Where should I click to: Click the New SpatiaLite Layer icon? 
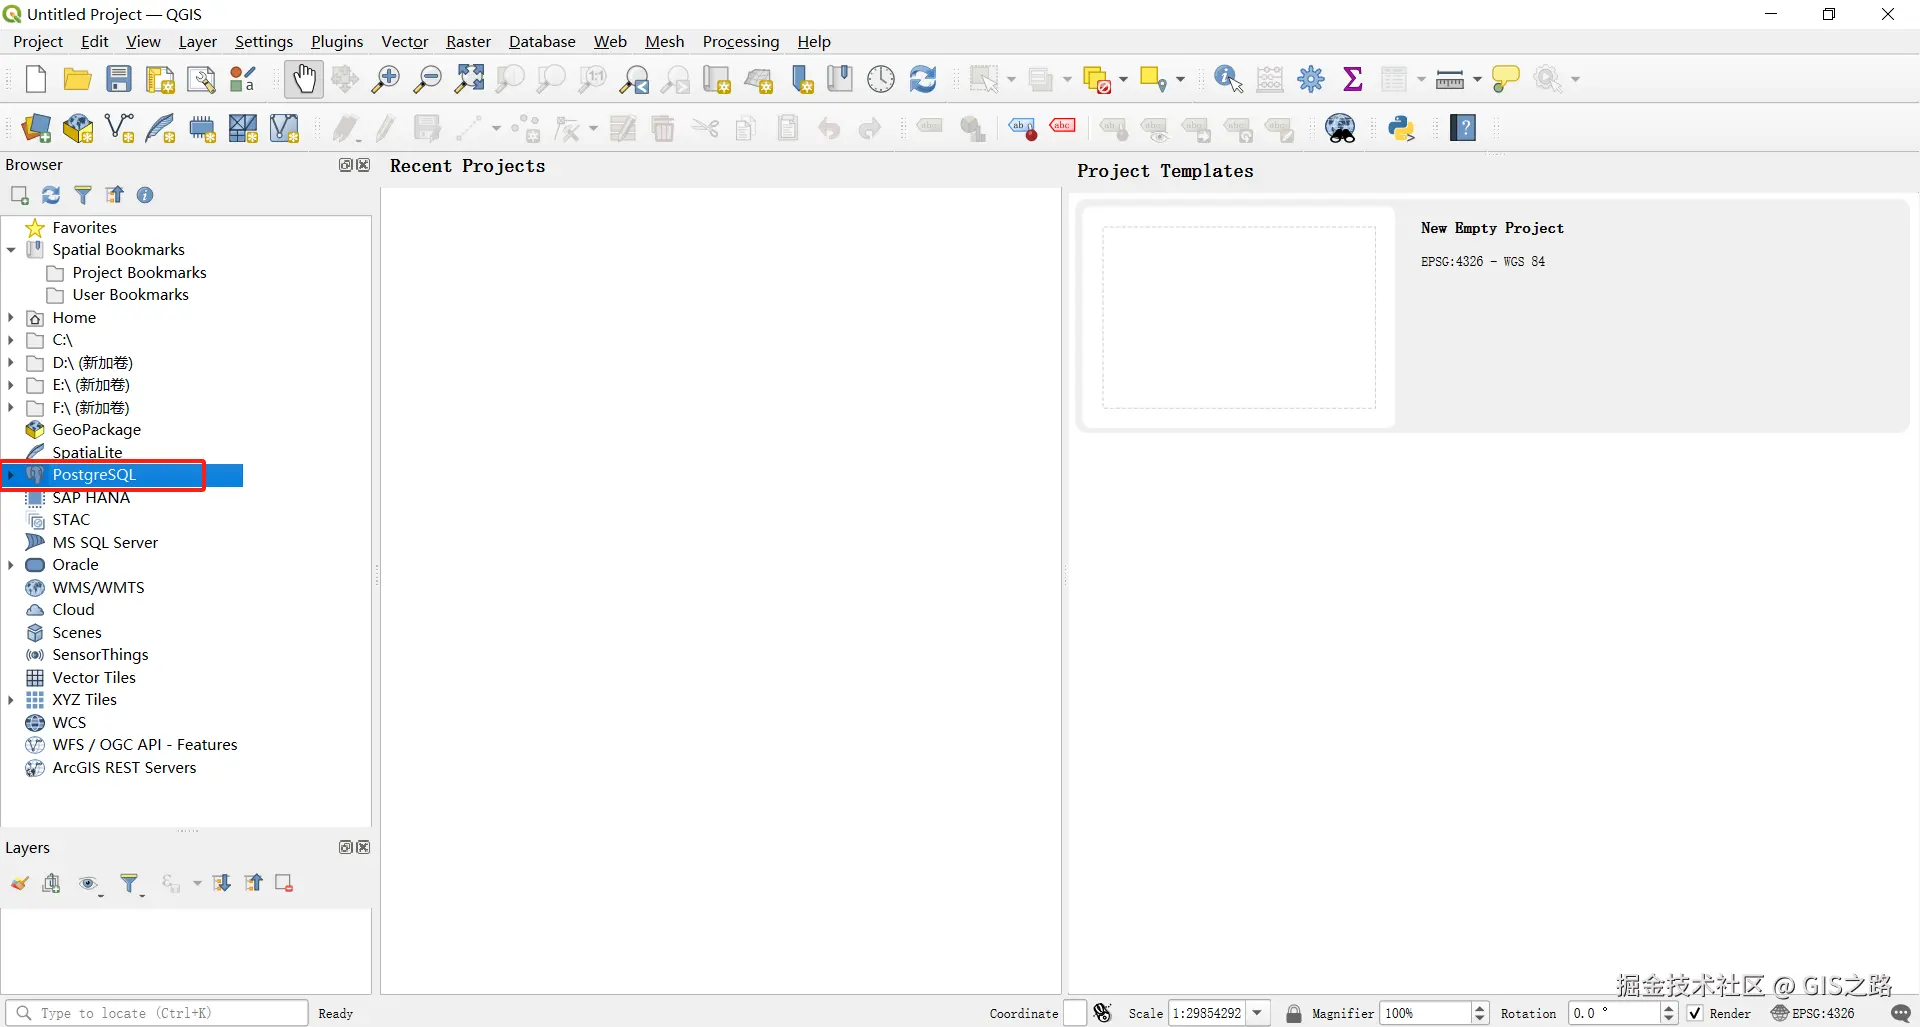click(x=160, y=128)
